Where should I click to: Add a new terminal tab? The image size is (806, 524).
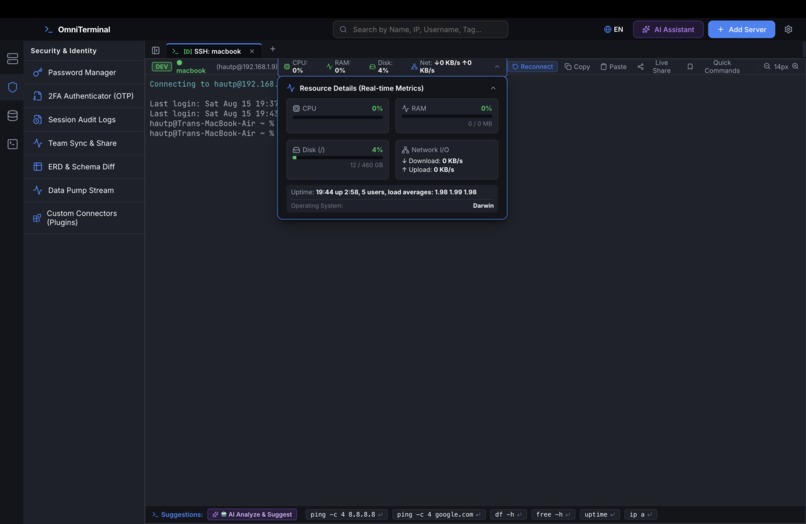[272, 49]
